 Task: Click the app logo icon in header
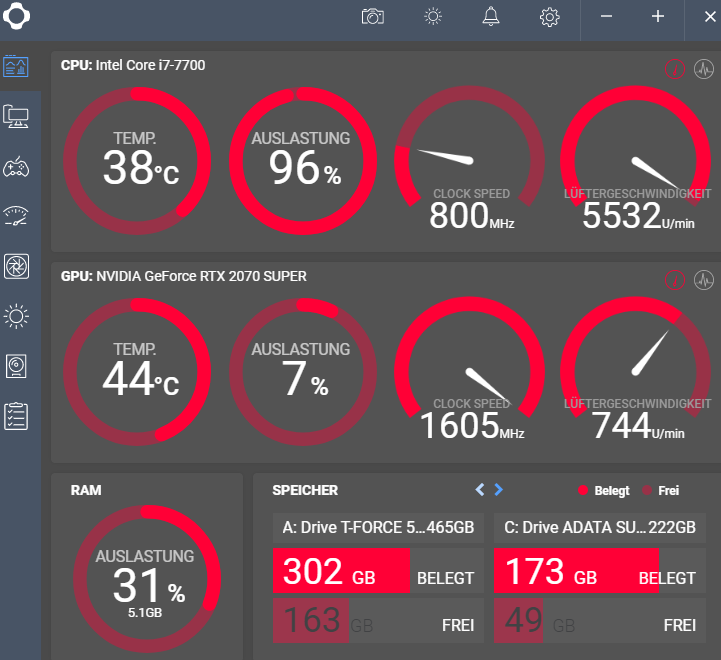click(16, 17)
